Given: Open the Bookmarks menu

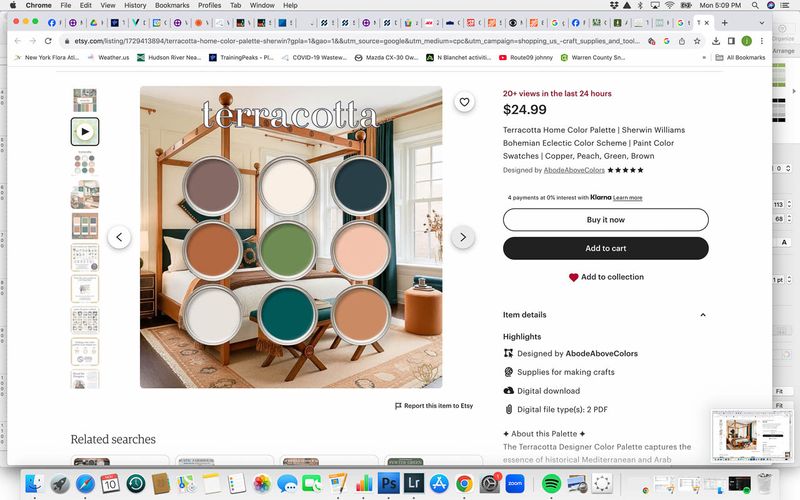Looking at the screenshot, I should point(172,5).
